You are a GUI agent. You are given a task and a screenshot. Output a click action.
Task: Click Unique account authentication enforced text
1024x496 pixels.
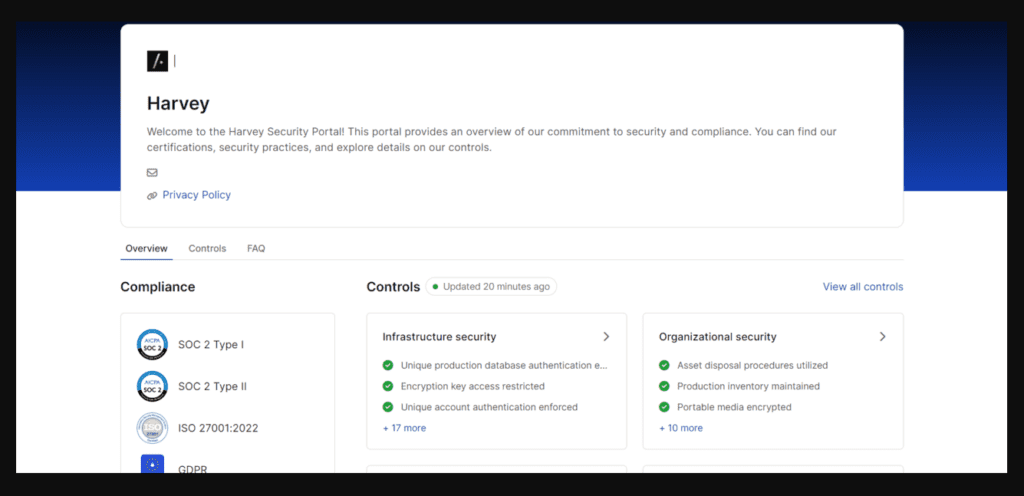489,407
